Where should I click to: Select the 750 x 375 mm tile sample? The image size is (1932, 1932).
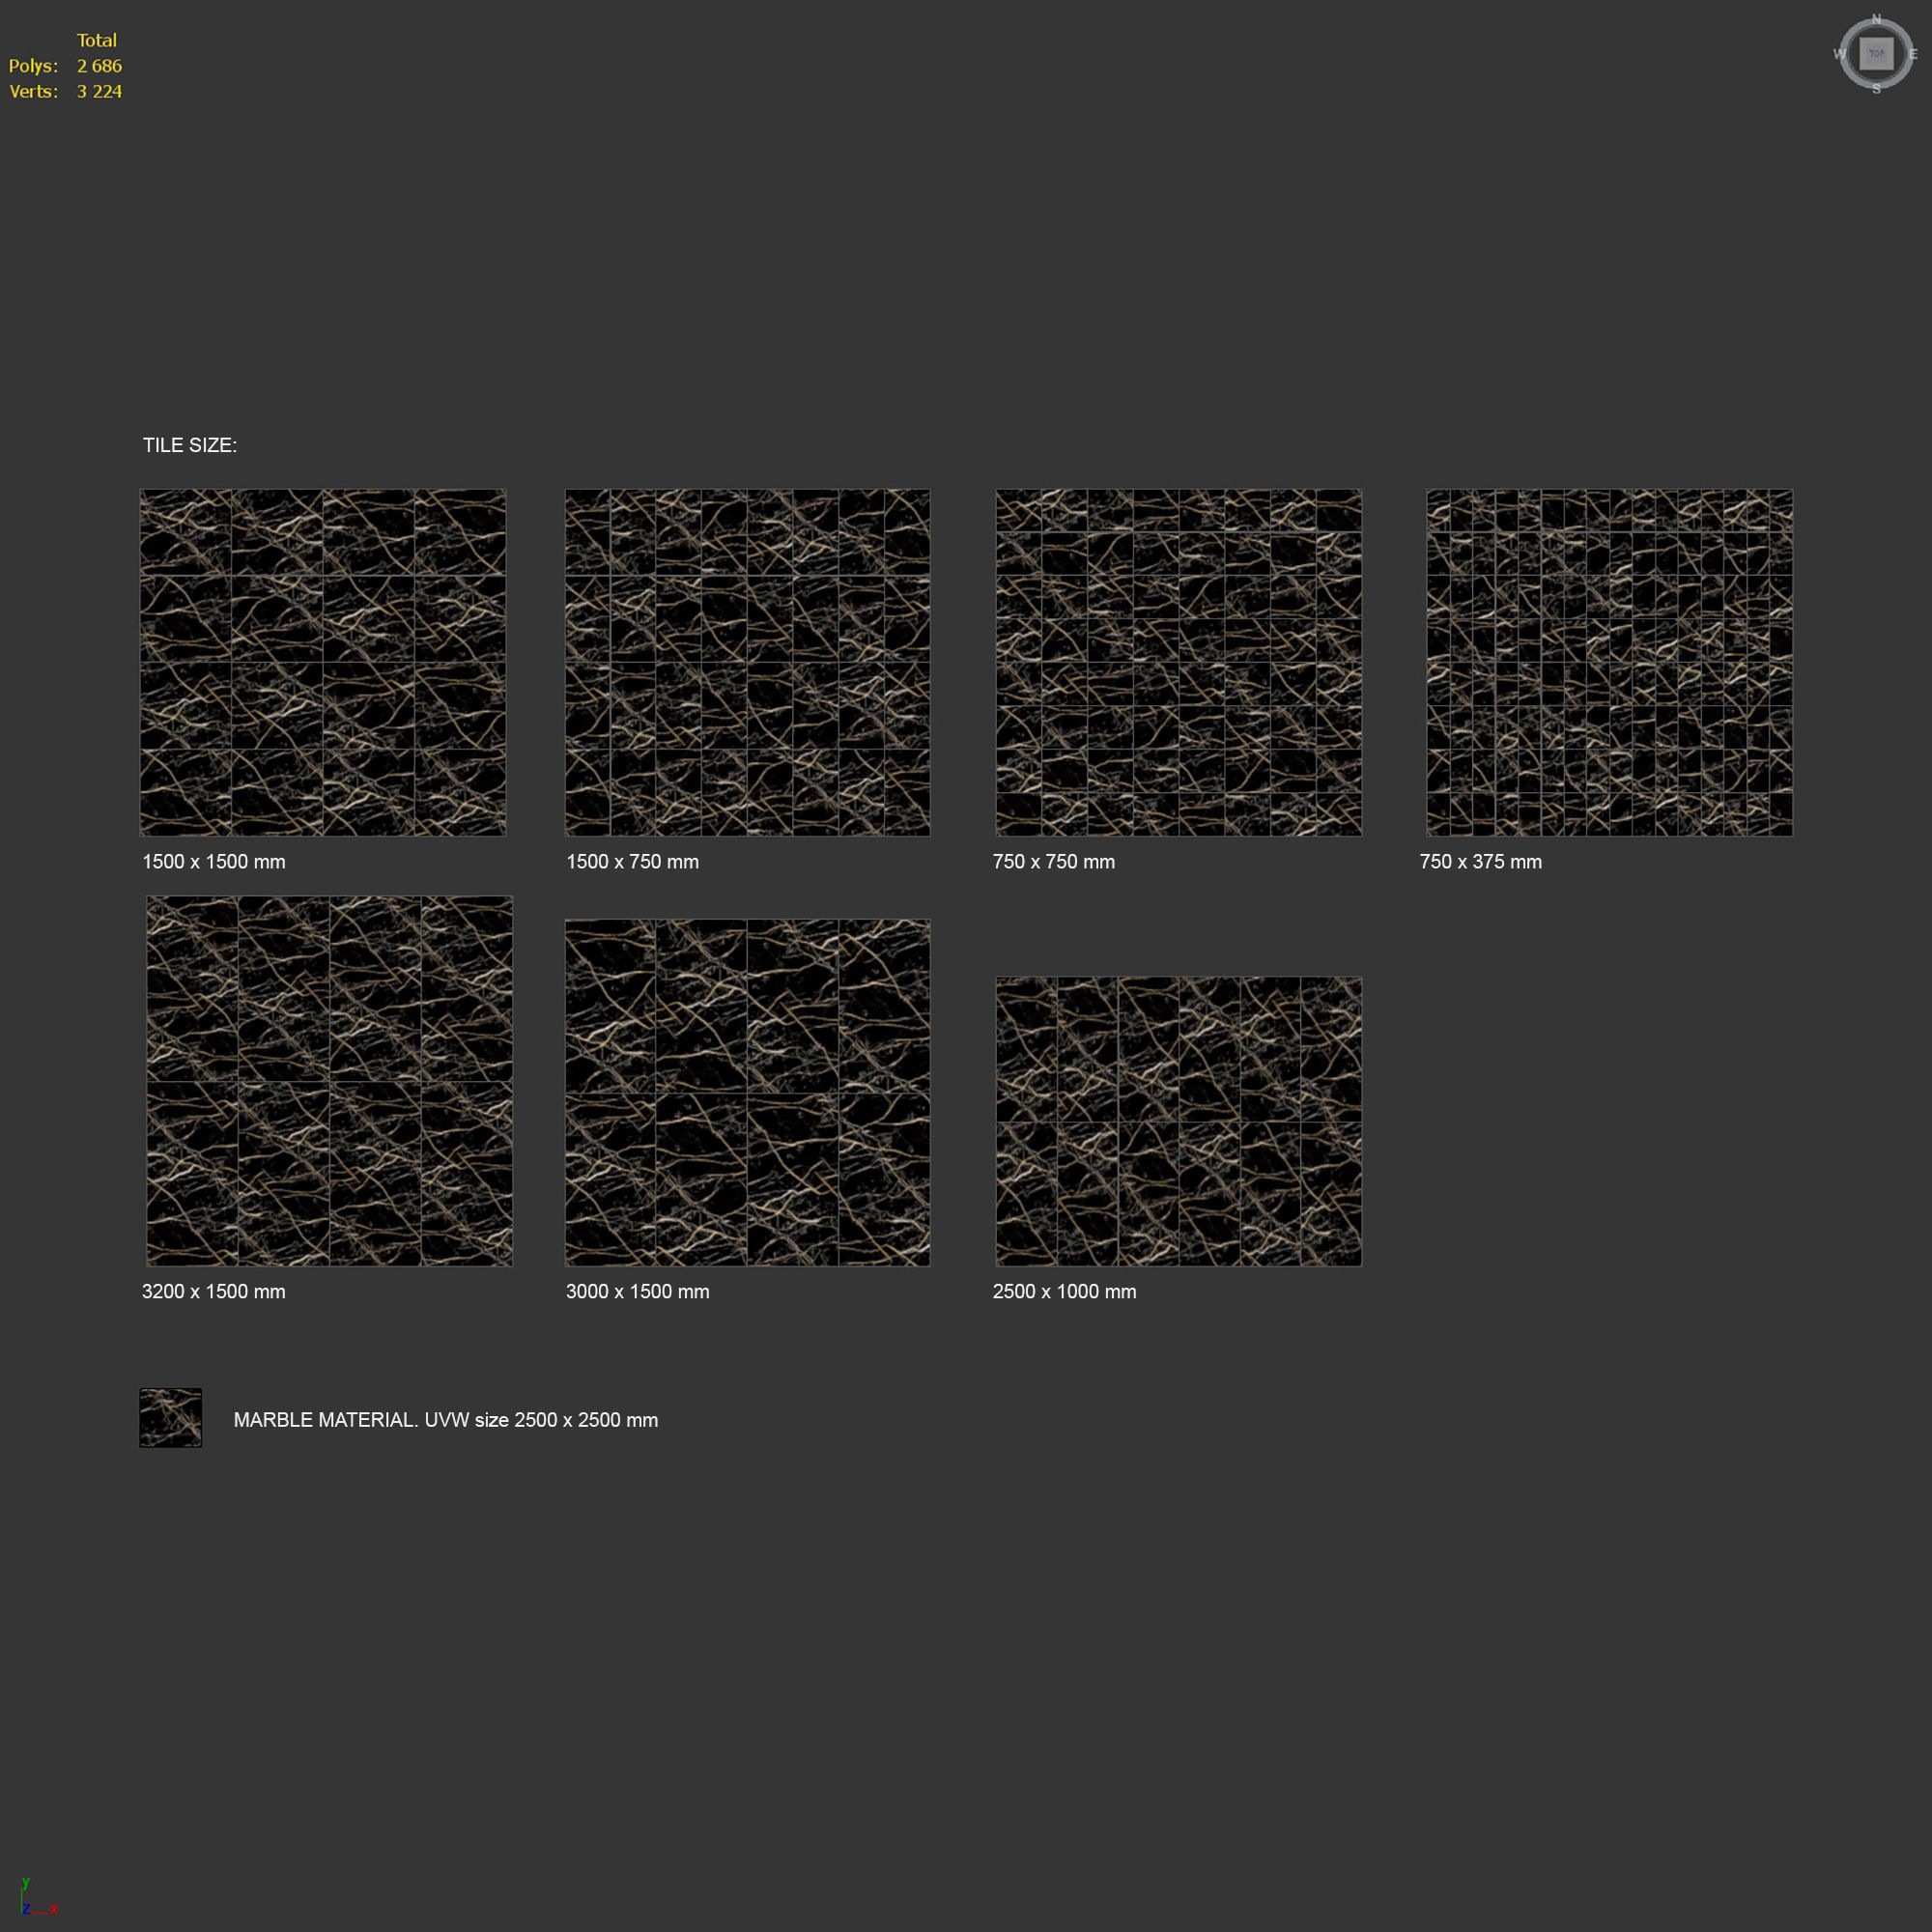pyautogui.click(x=1609, y=662)
